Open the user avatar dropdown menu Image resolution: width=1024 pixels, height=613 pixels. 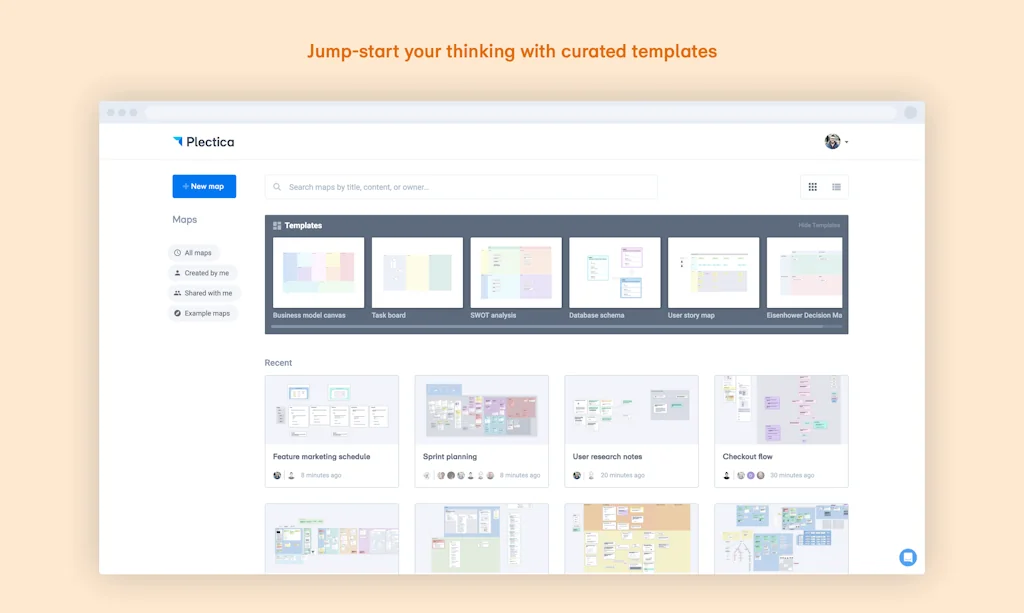click(x=836, y=142)
